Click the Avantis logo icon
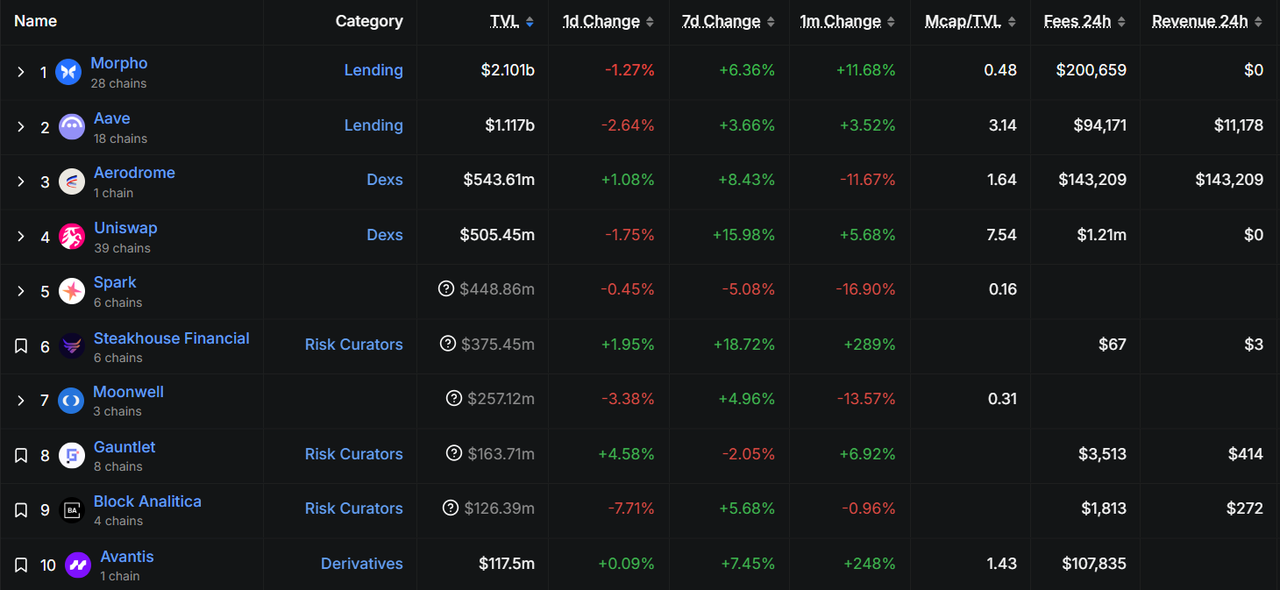Screen dimensions: 1280x590 click(x=78, y=565)
